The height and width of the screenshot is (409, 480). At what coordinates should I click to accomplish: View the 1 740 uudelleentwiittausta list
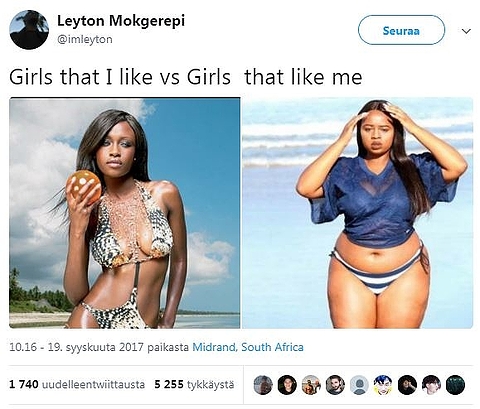click(77, 384)
